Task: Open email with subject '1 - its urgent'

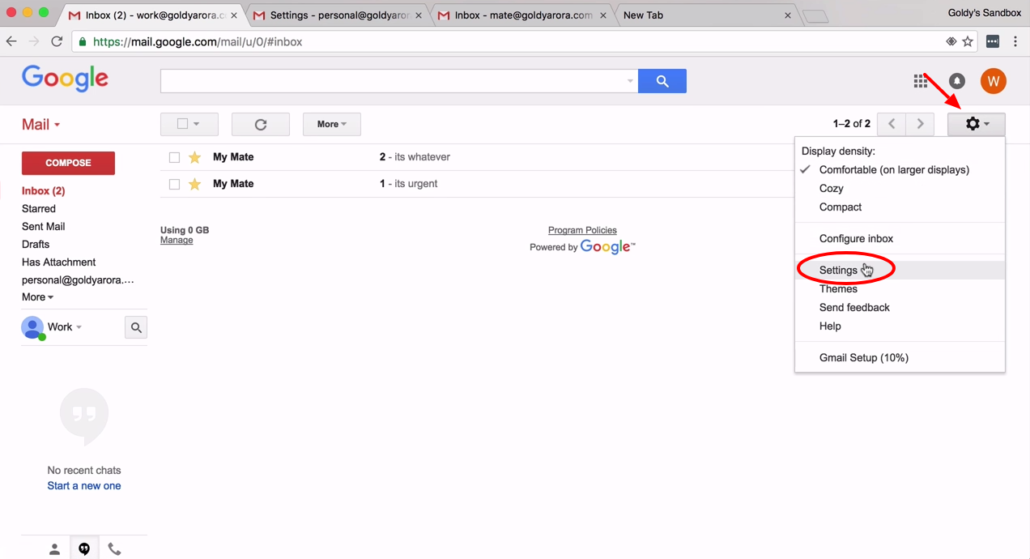Action: click(408, 183)
